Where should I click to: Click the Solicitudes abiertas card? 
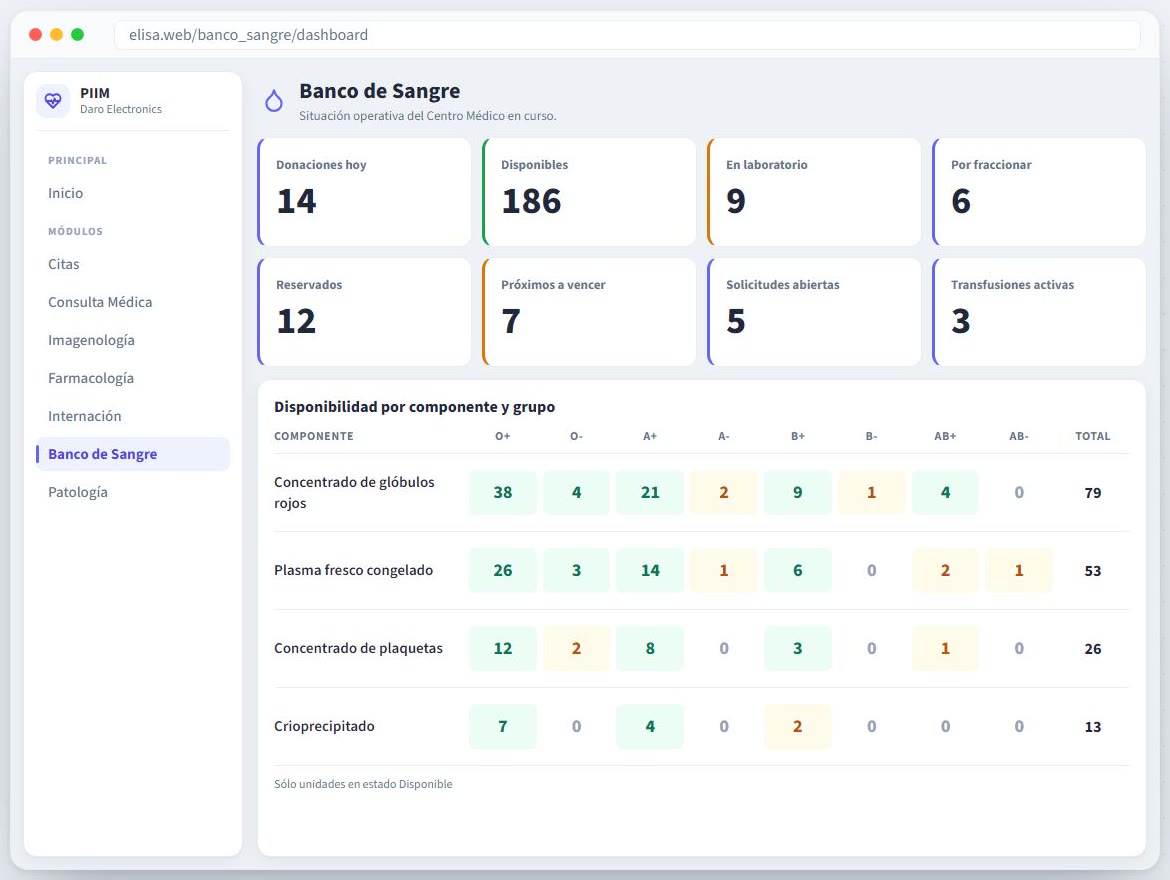[814, 312]
